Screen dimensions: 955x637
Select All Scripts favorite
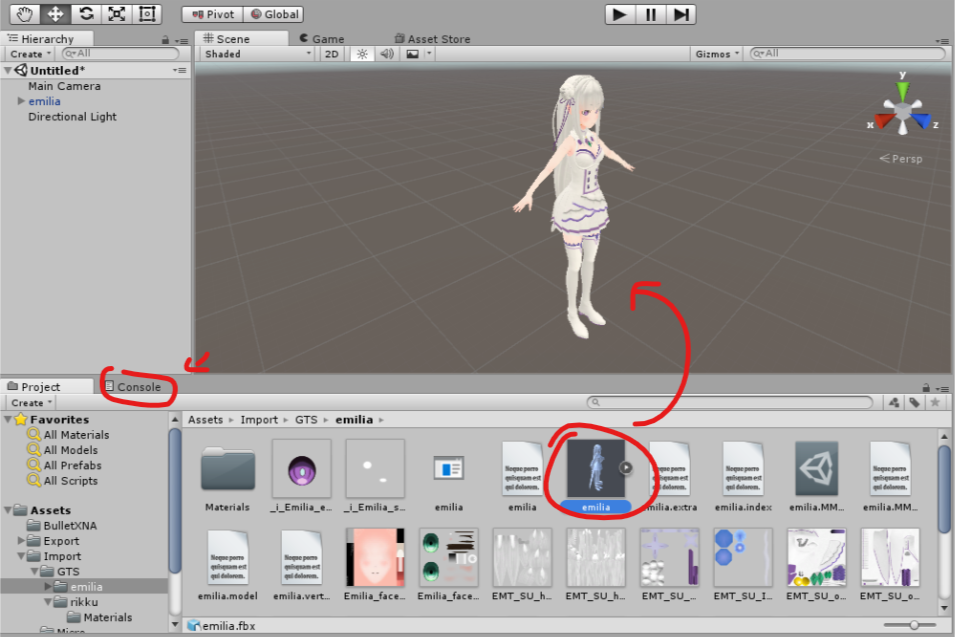click(70, 480)
